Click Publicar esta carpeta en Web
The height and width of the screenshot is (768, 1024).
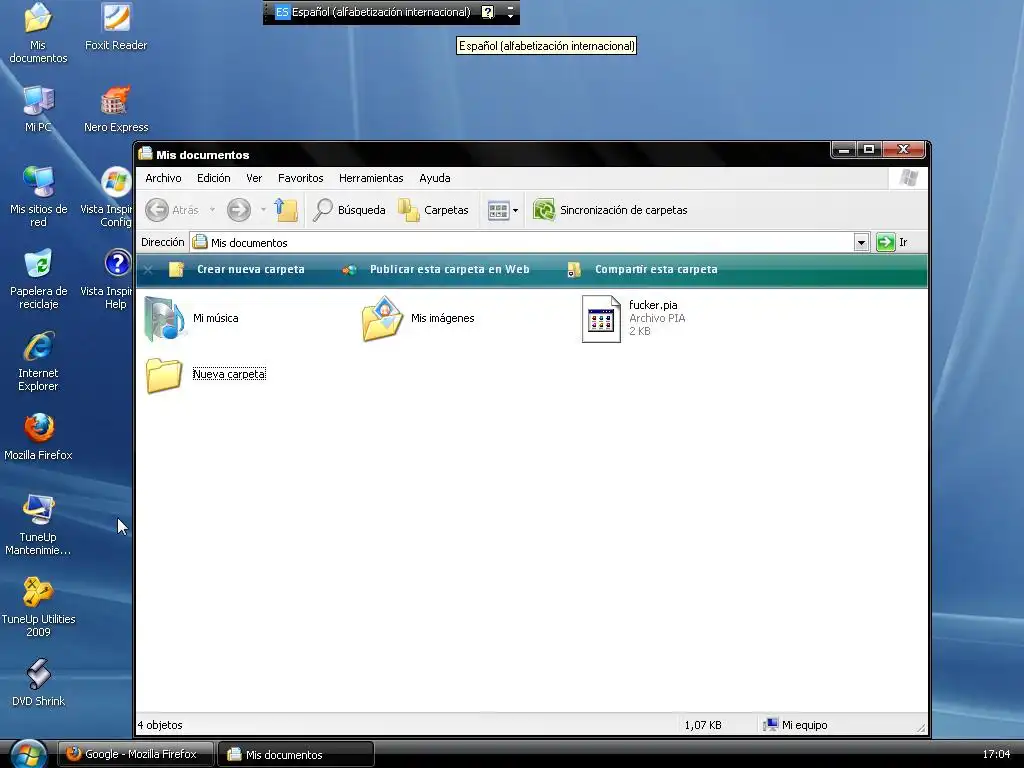(436, 269)
